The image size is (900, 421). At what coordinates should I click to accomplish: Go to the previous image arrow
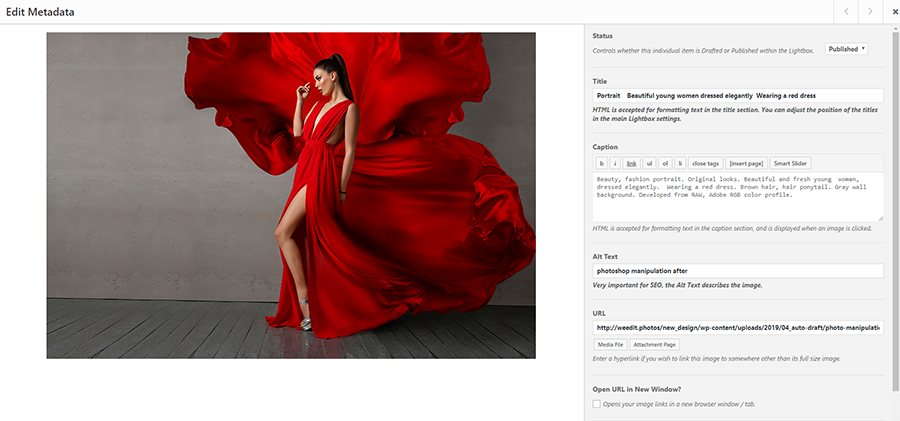point(846,11)
